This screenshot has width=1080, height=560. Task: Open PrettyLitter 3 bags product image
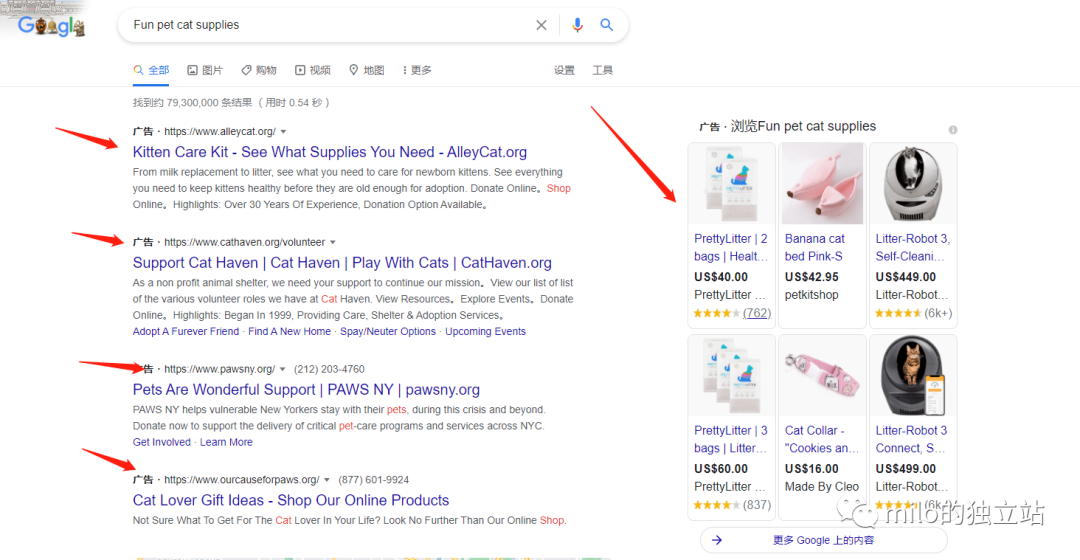[731, 376]
